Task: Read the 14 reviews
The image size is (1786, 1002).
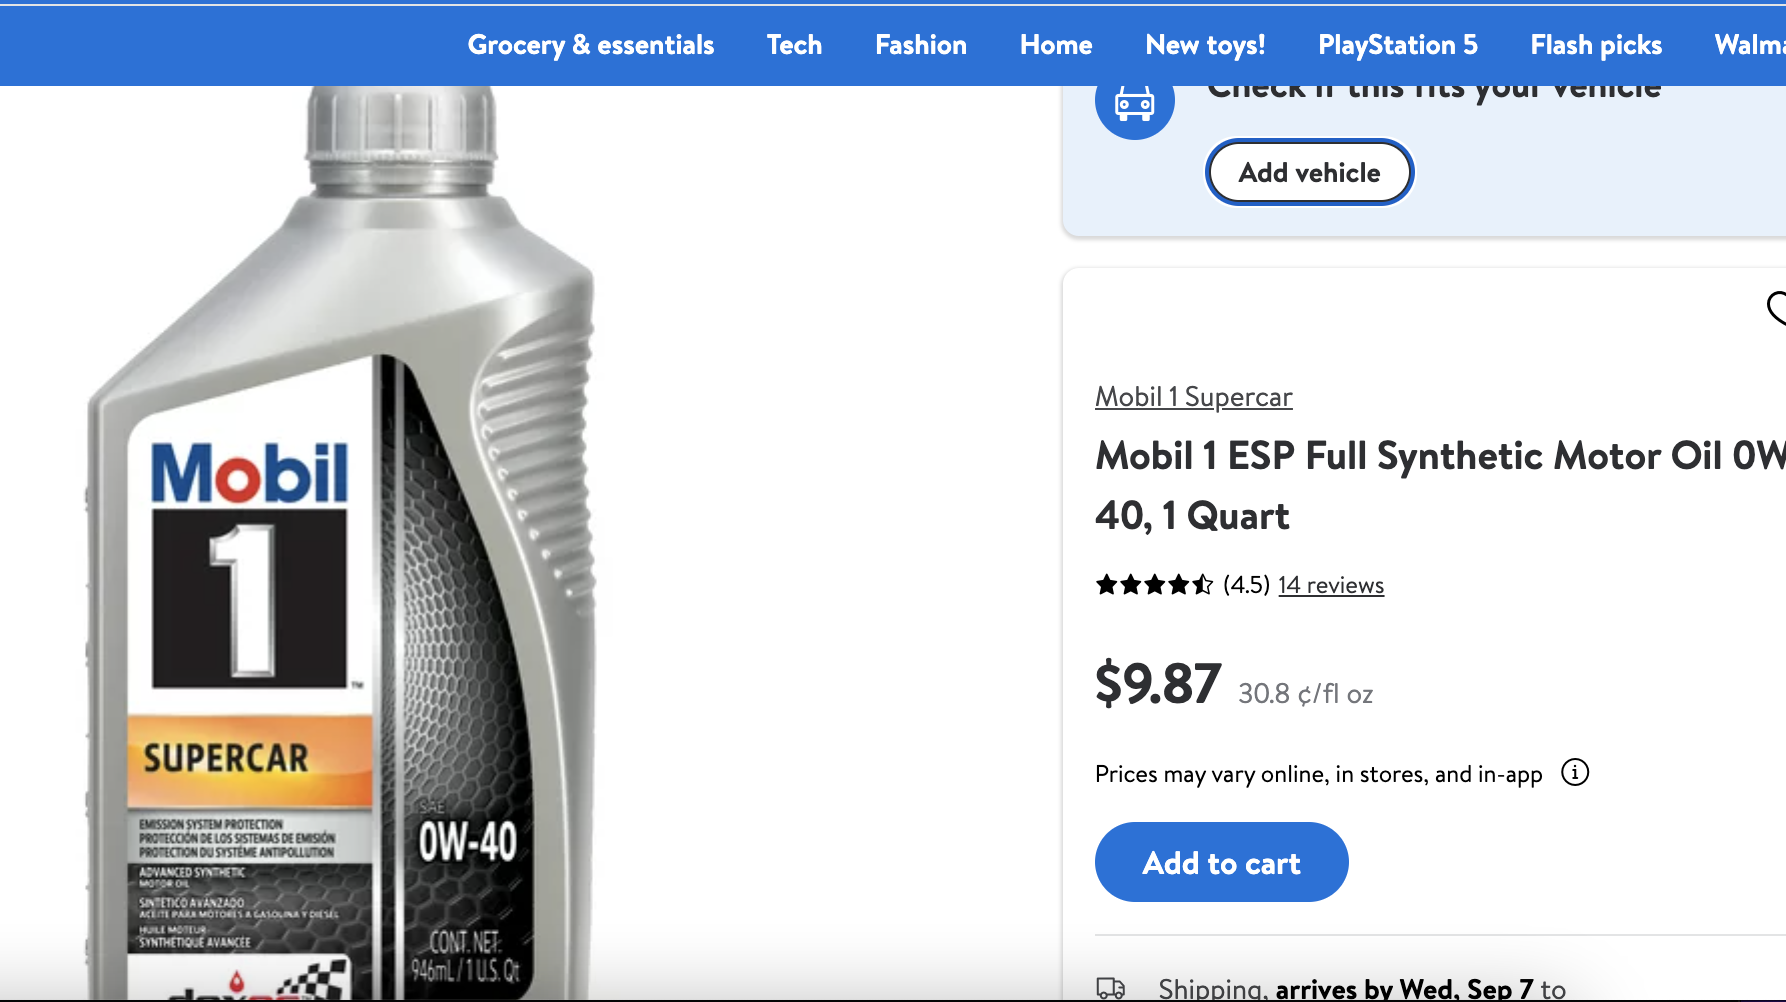Action: click(x=1331, y=585)
